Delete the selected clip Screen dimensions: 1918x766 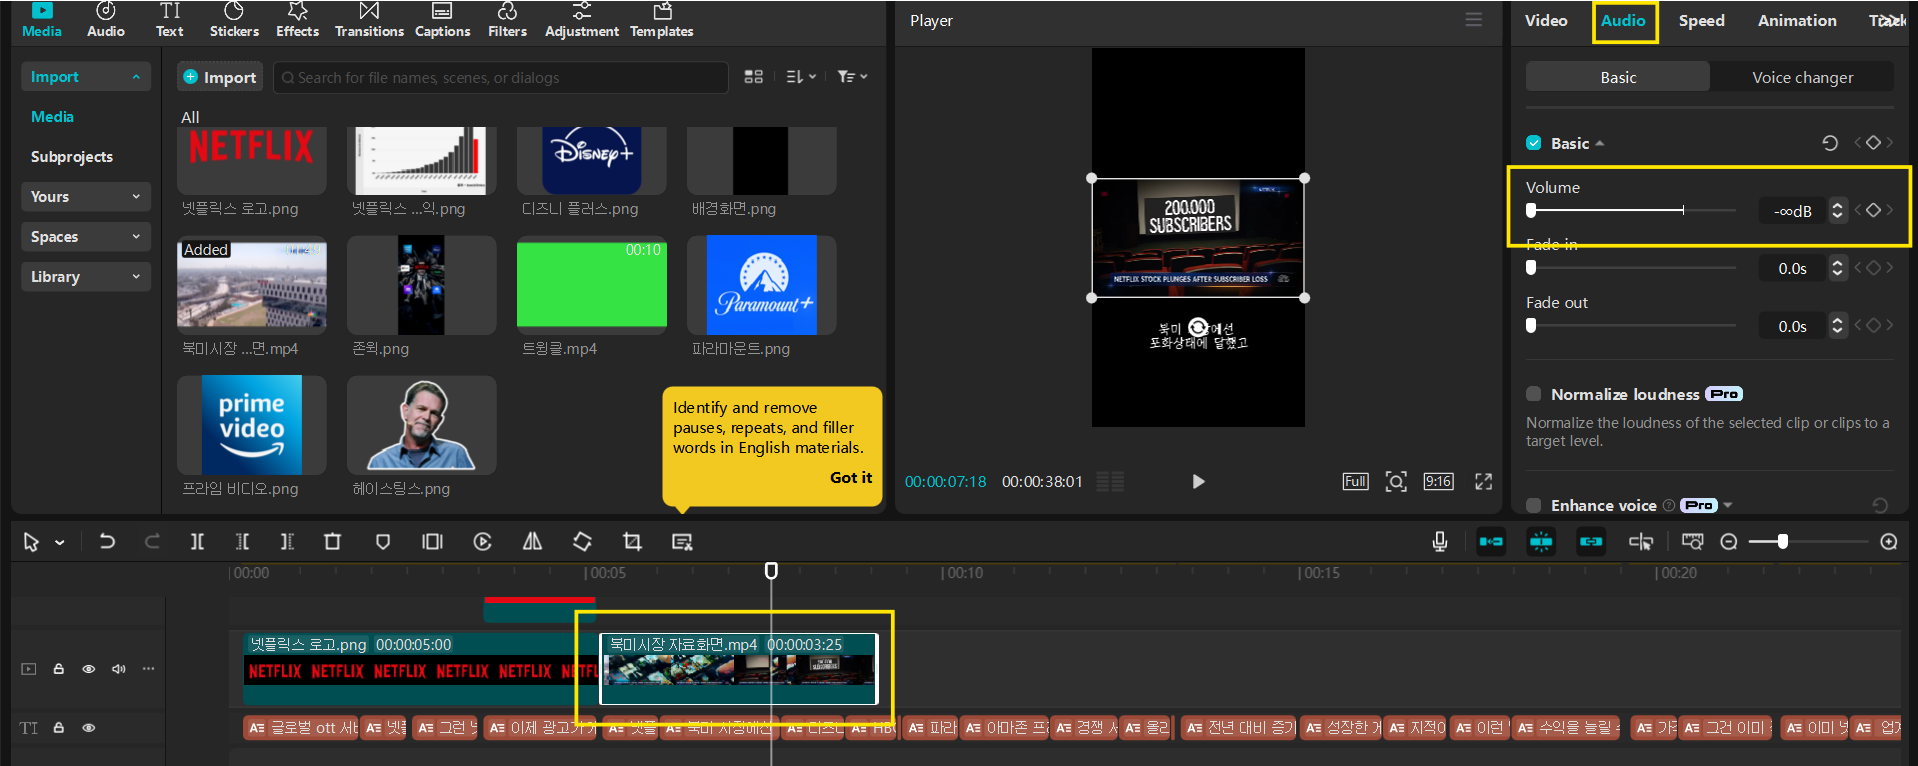click(x=332, y=541)
